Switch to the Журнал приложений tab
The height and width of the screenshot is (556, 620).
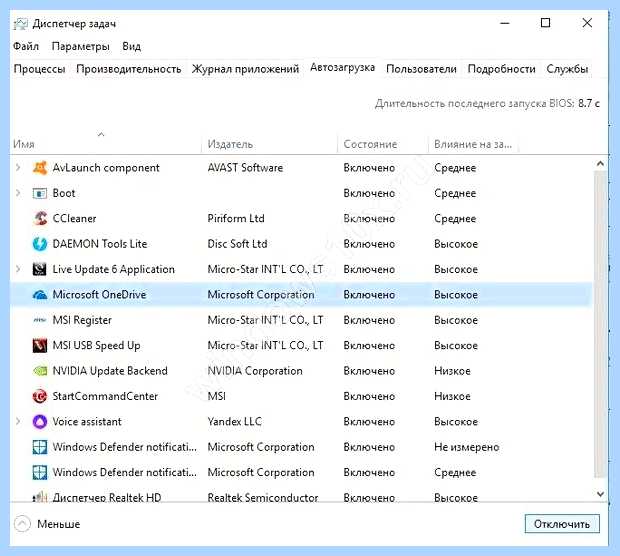245,69
